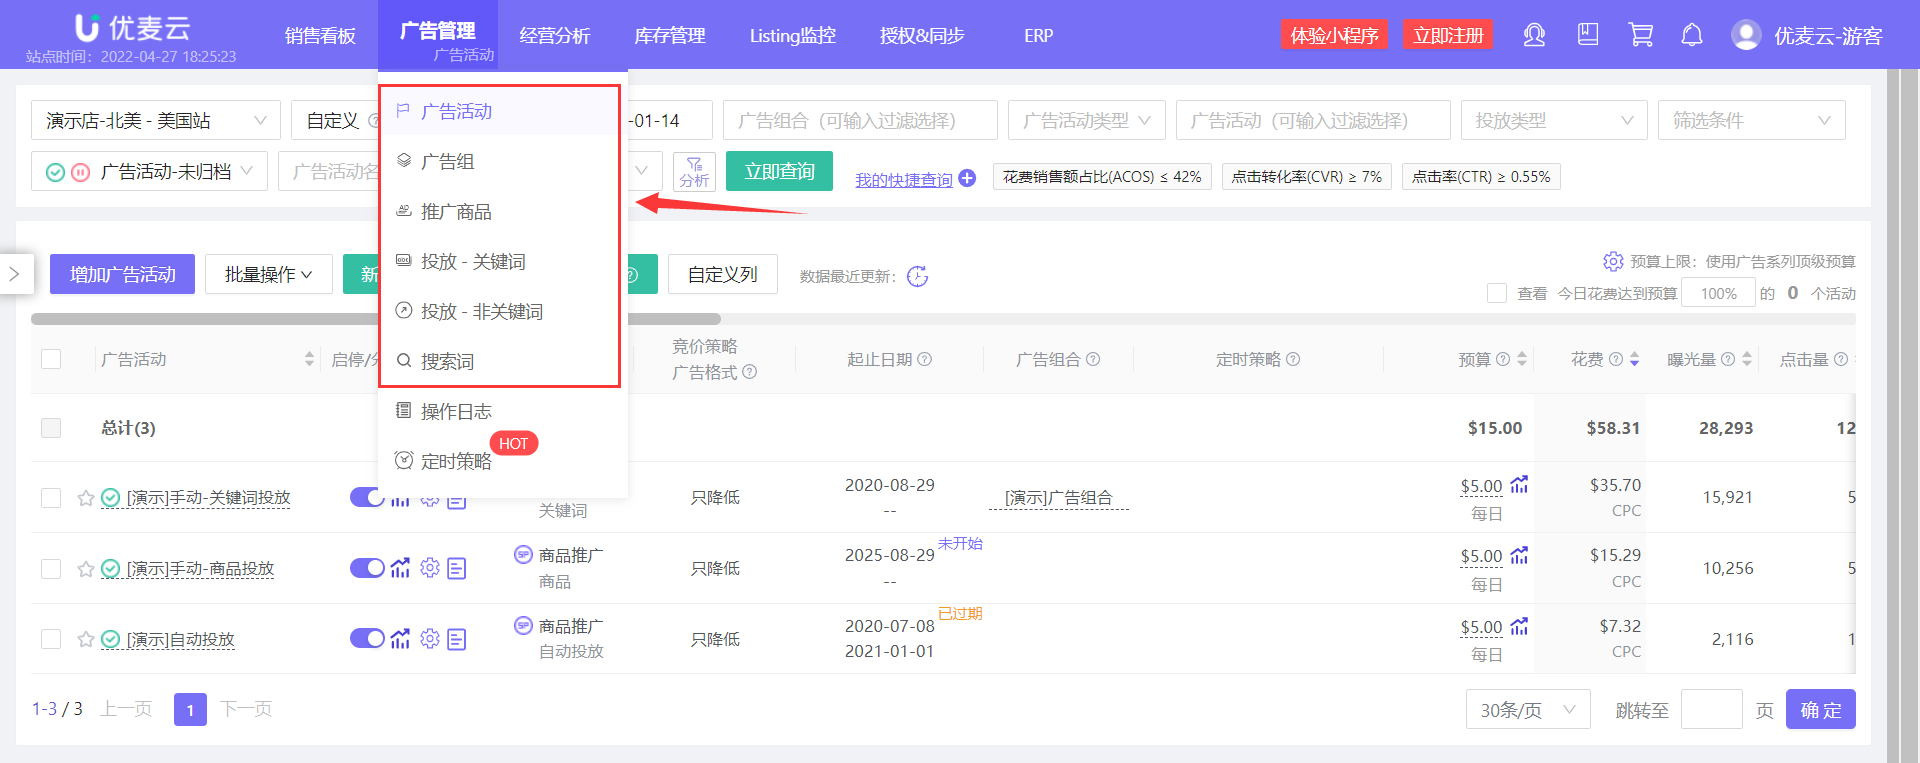Open the 演示店-北美 - 美国站 store dropdown
The height and width of the screenshot is (763, 1920).
tap(156, 120)
